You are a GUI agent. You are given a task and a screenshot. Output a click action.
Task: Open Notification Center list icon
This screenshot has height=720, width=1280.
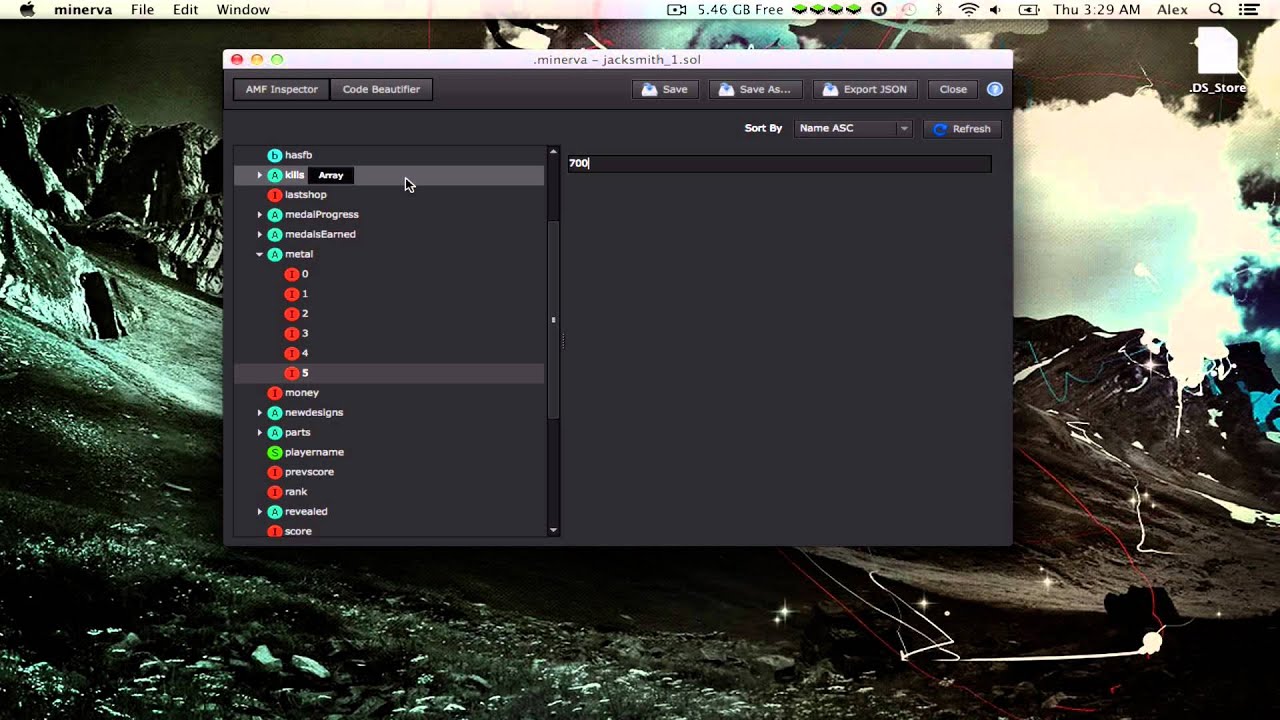tap(1248, 9)
